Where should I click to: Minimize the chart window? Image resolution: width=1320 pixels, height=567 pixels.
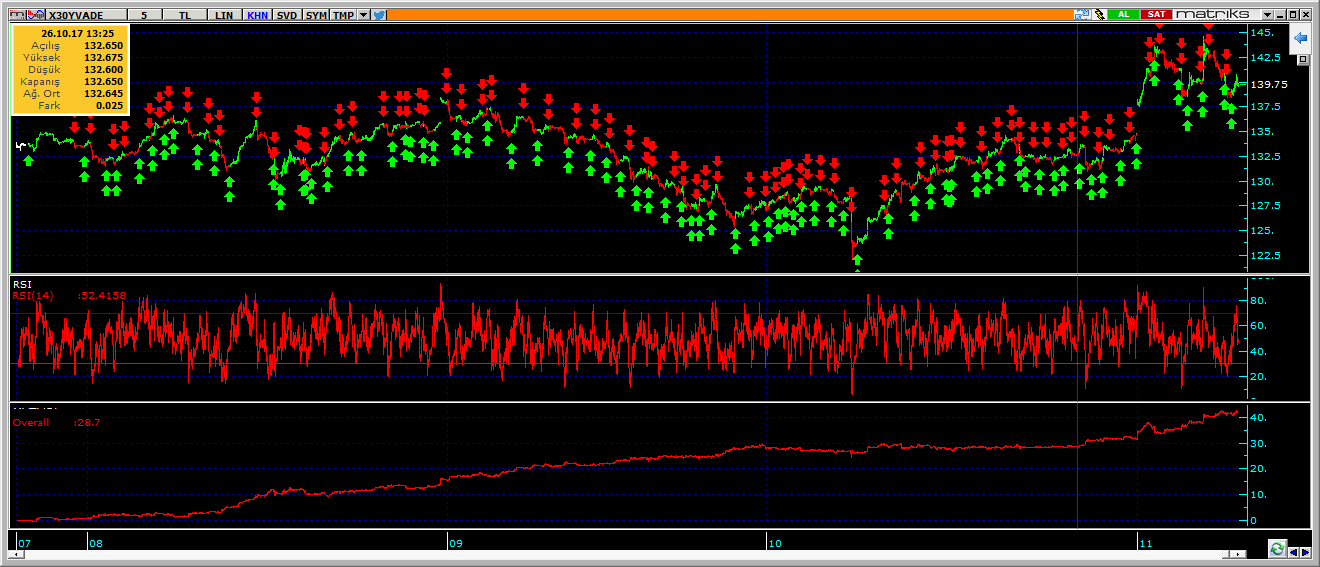(x=1281, y=15)
